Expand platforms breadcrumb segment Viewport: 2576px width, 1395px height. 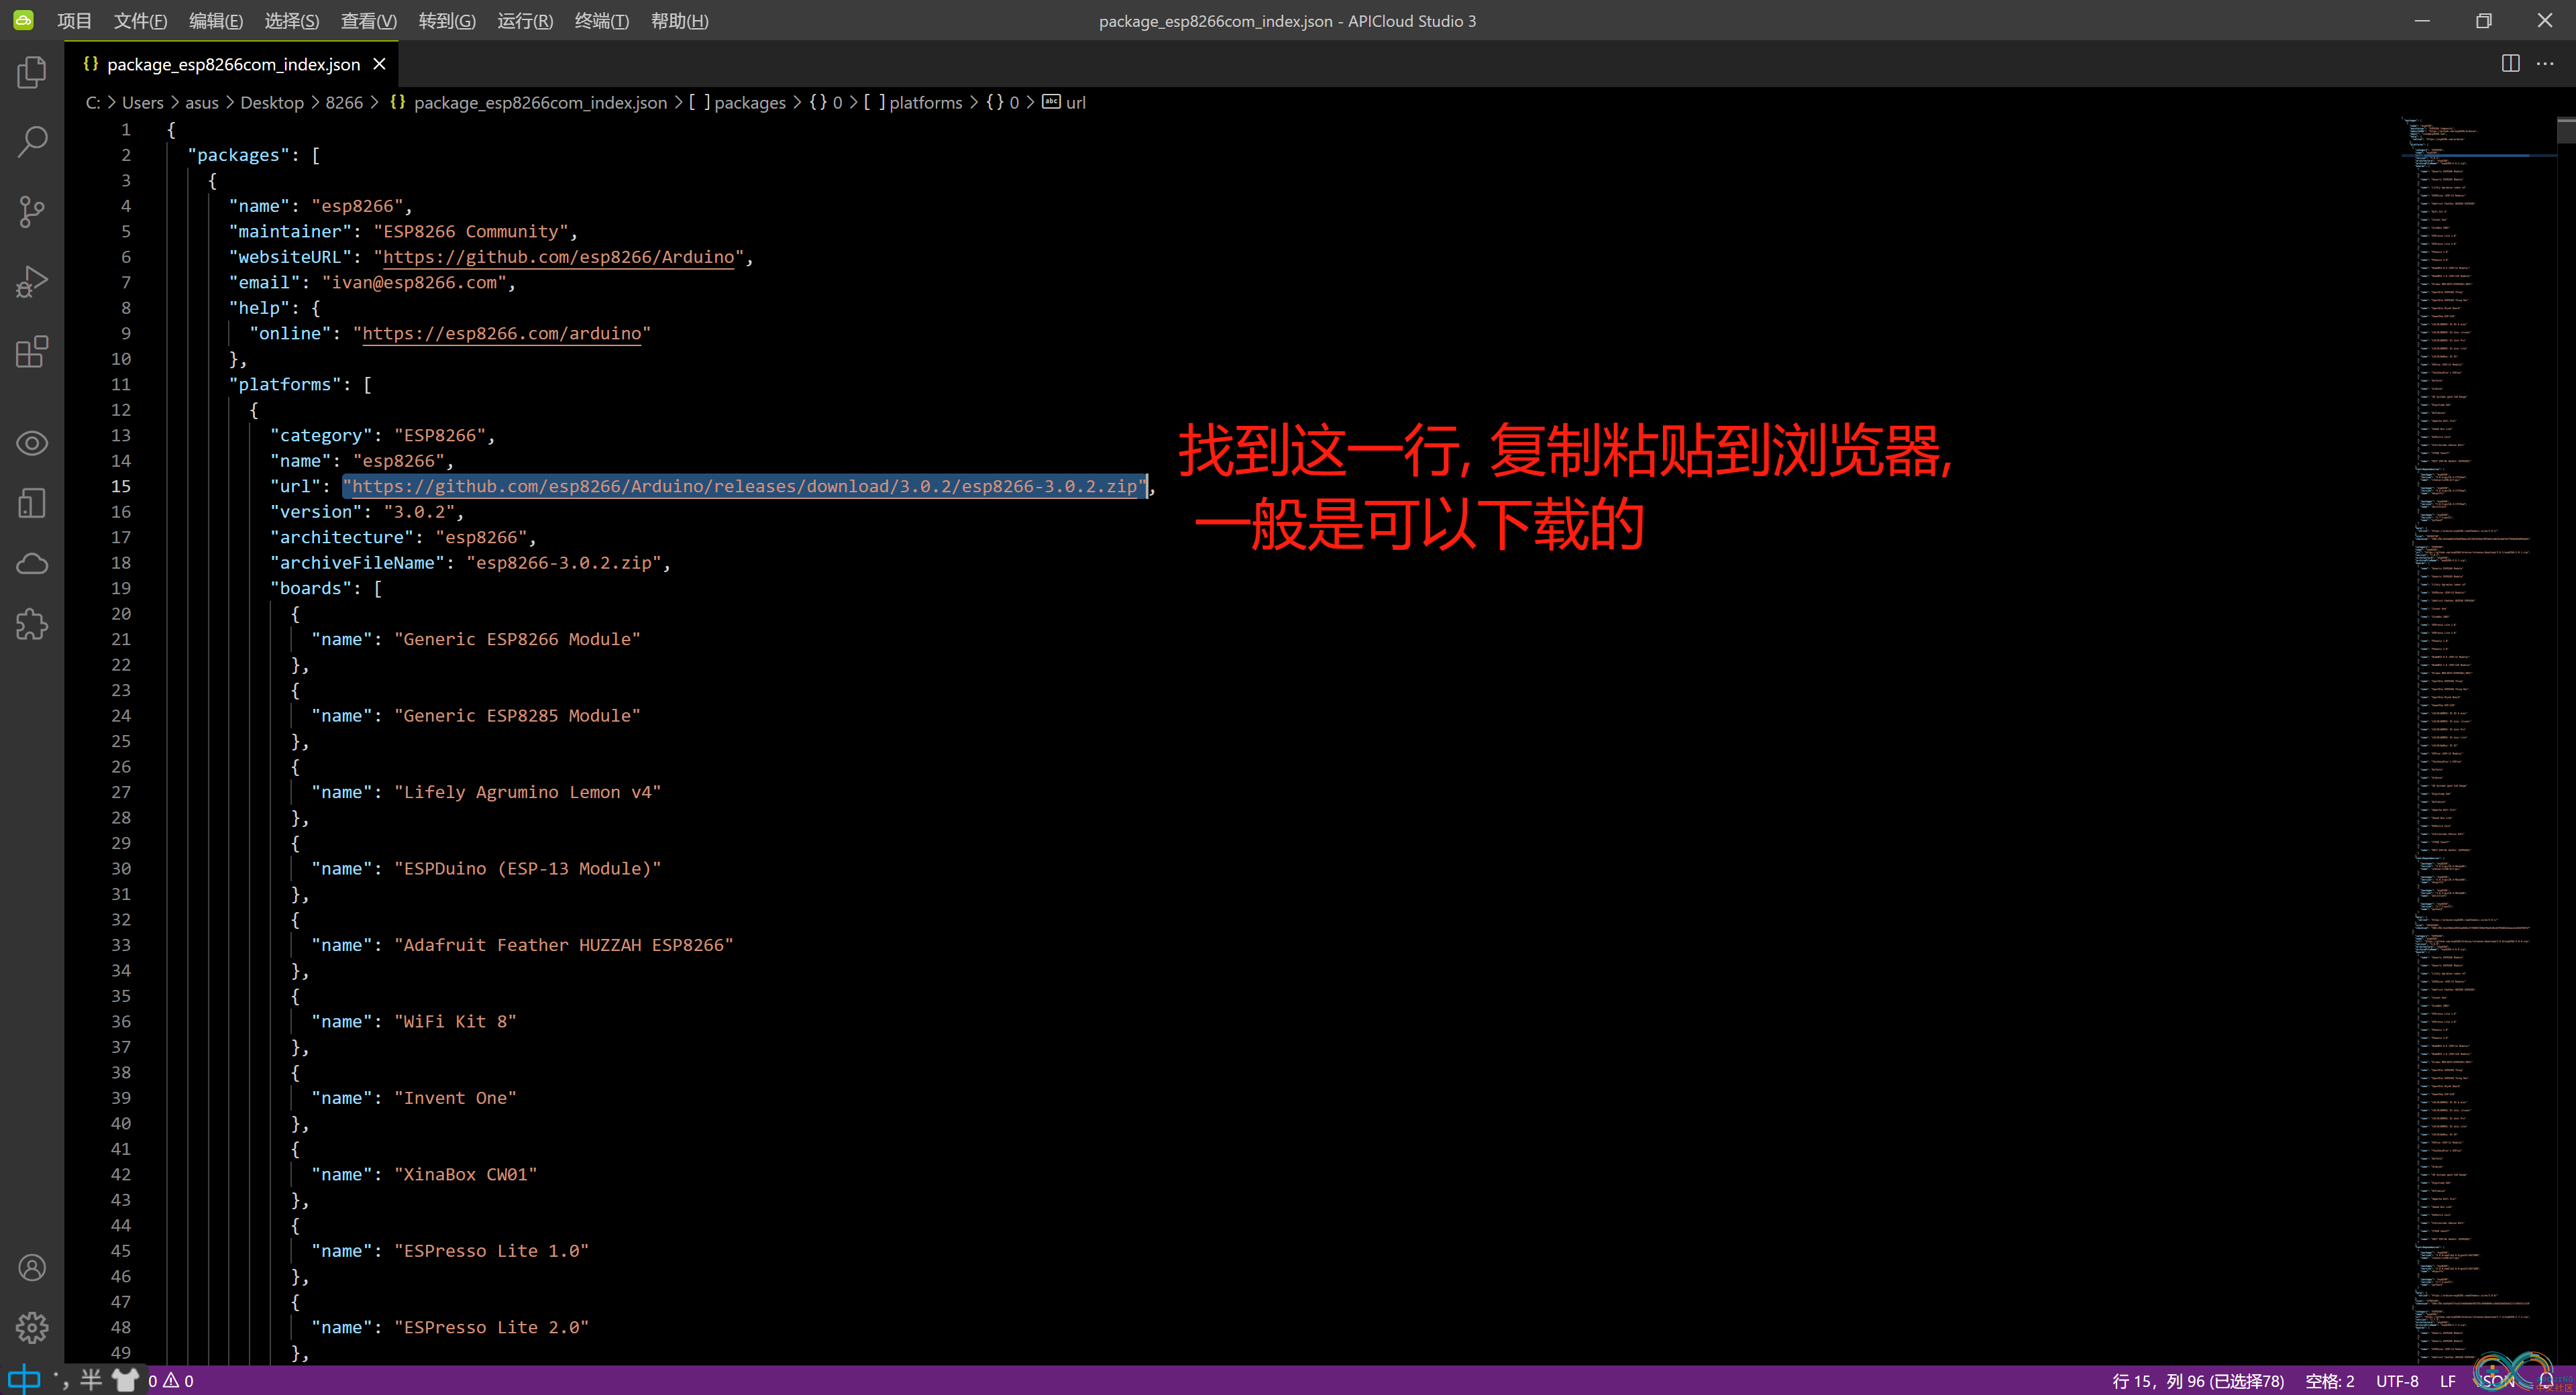[914, 102]
